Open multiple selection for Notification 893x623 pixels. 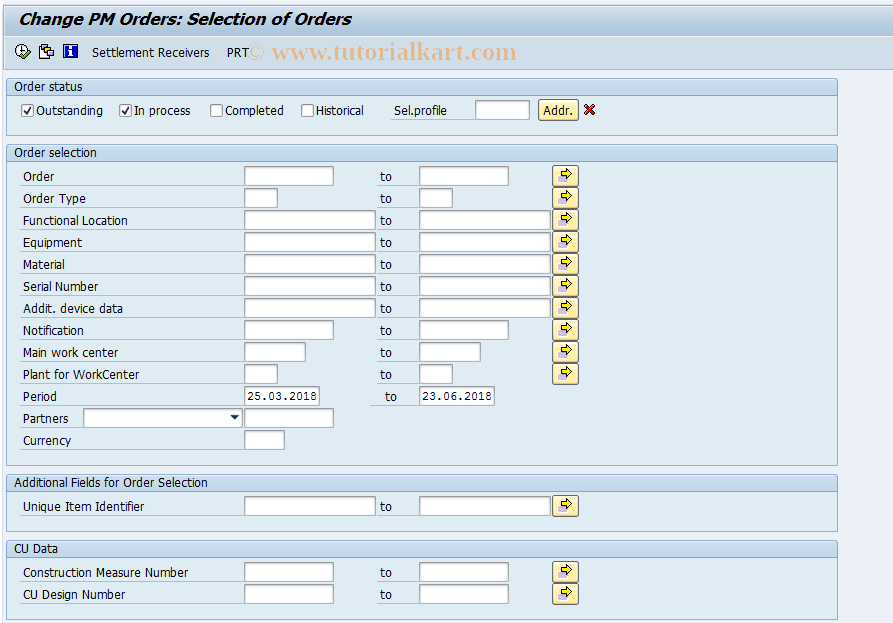pos(565,329)
